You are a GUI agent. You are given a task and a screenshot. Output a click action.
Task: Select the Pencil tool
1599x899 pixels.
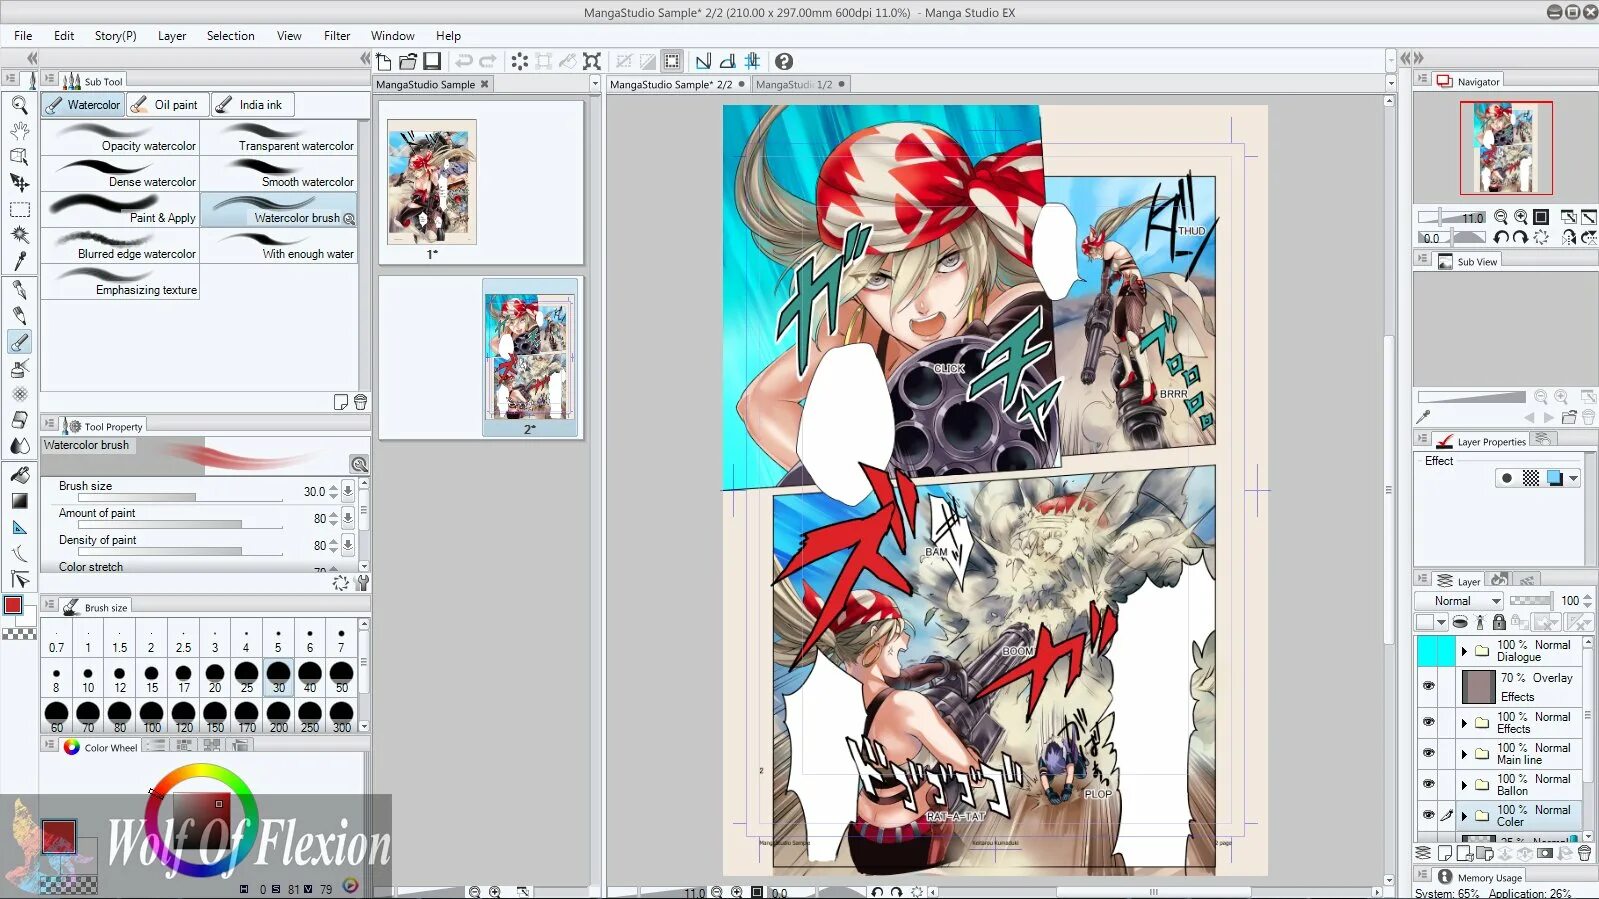[19, 315]
